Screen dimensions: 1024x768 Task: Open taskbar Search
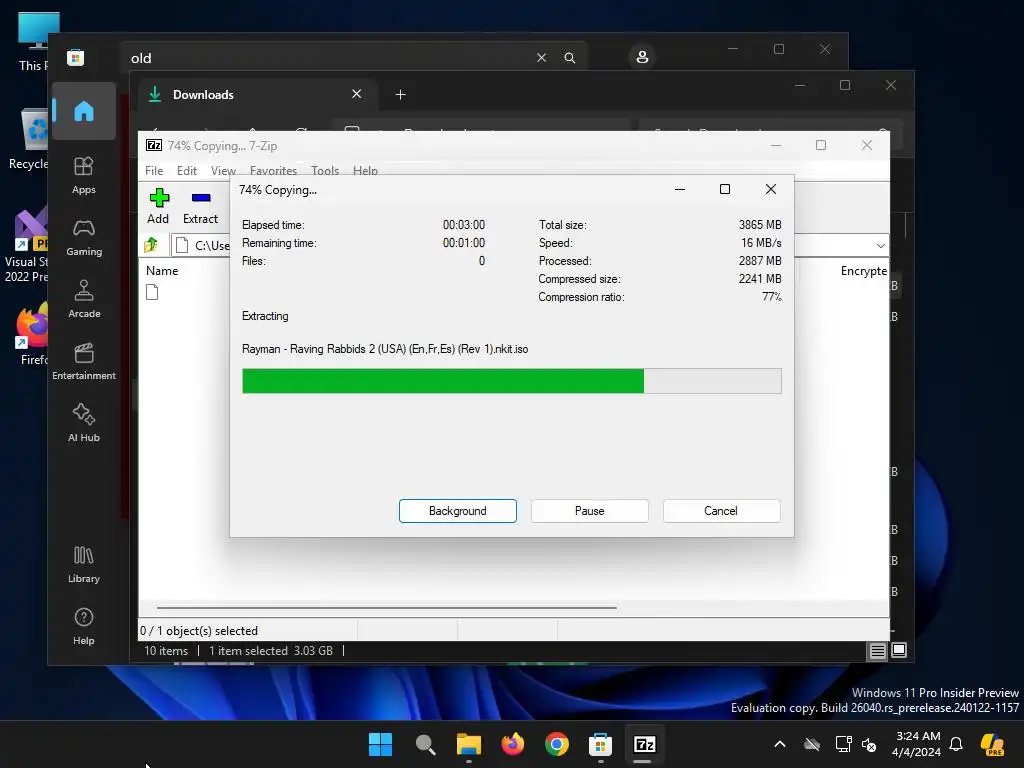click(x=425, y=744)
